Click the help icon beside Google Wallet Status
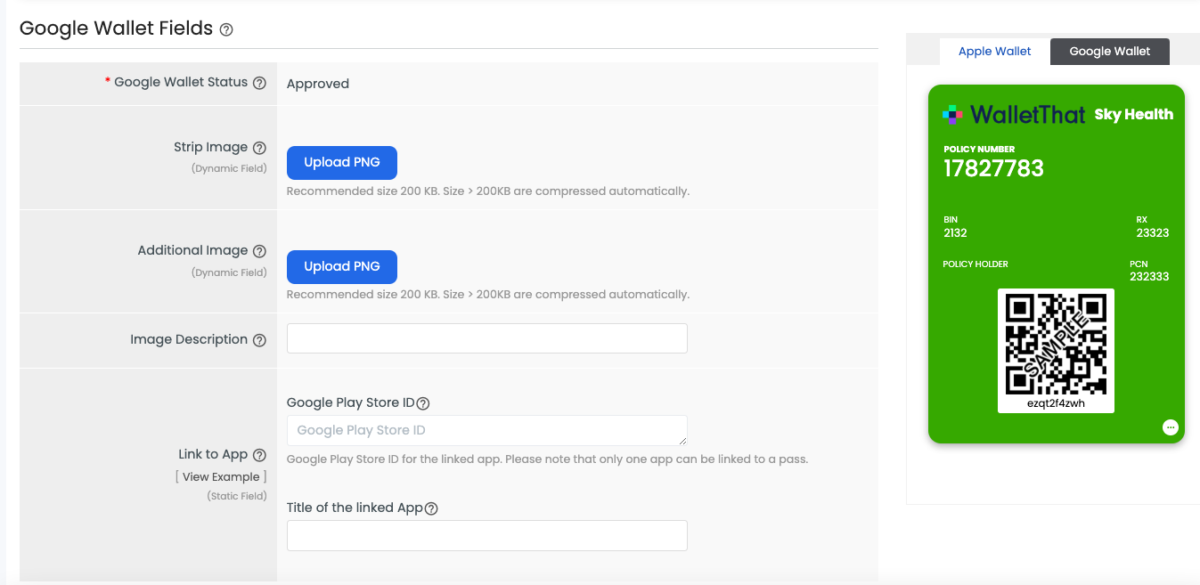 tap(261, 82)
